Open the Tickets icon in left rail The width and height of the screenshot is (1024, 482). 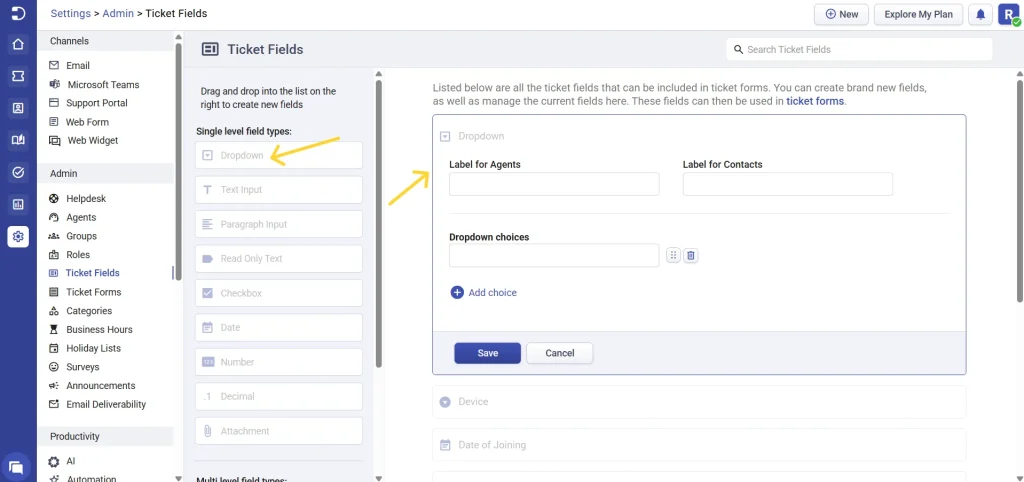pos(18,76)
